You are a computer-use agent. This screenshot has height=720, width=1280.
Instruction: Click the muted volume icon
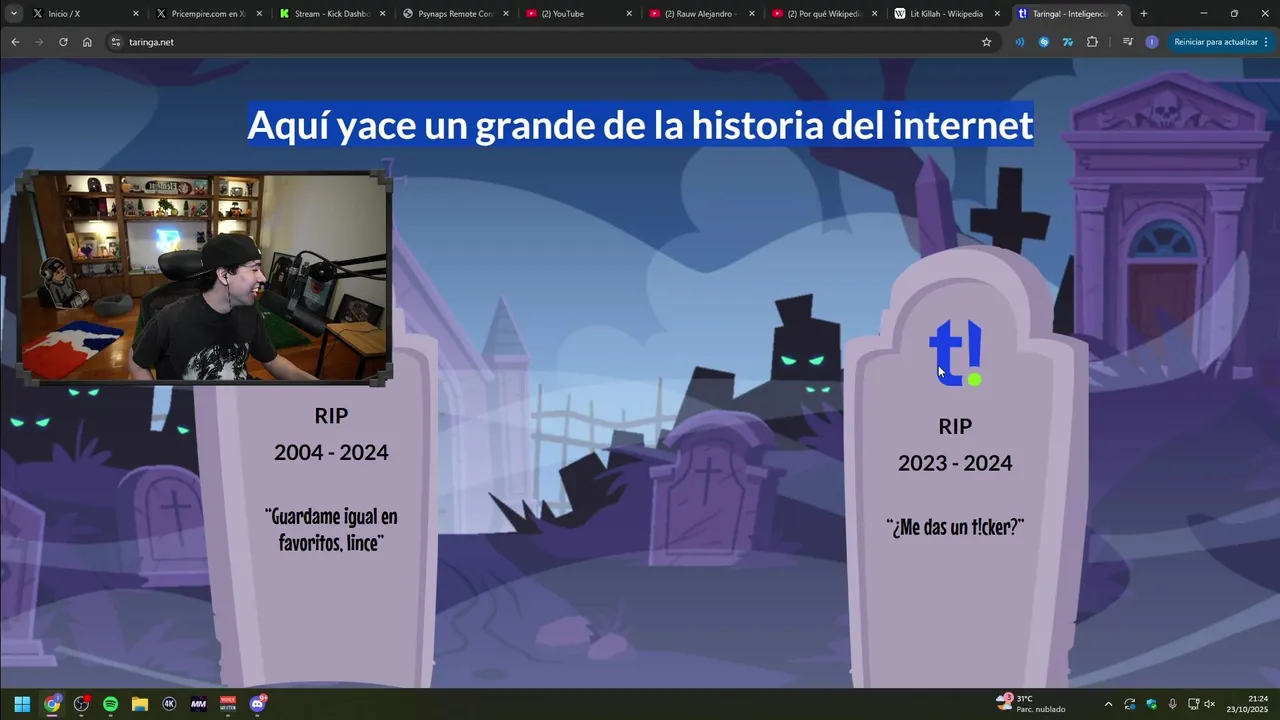[x=1209, y=704]
